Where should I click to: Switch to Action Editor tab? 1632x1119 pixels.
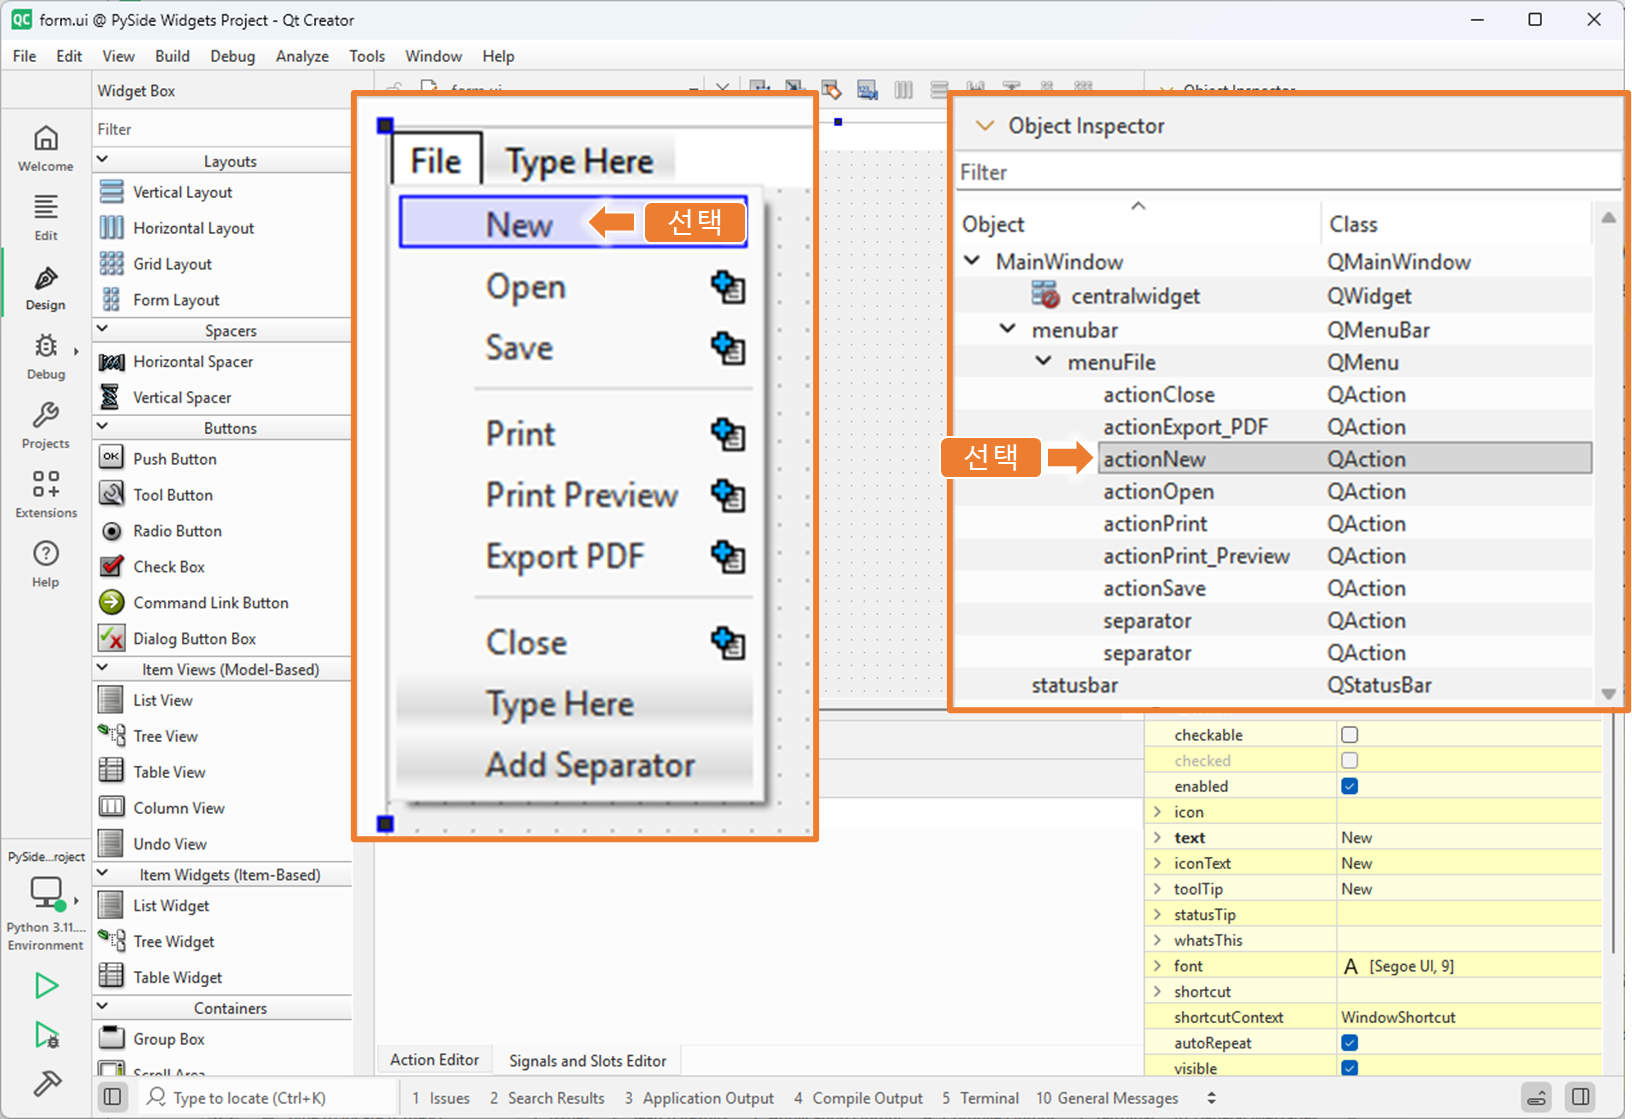pyautogui.click(x=434, y=1060)
